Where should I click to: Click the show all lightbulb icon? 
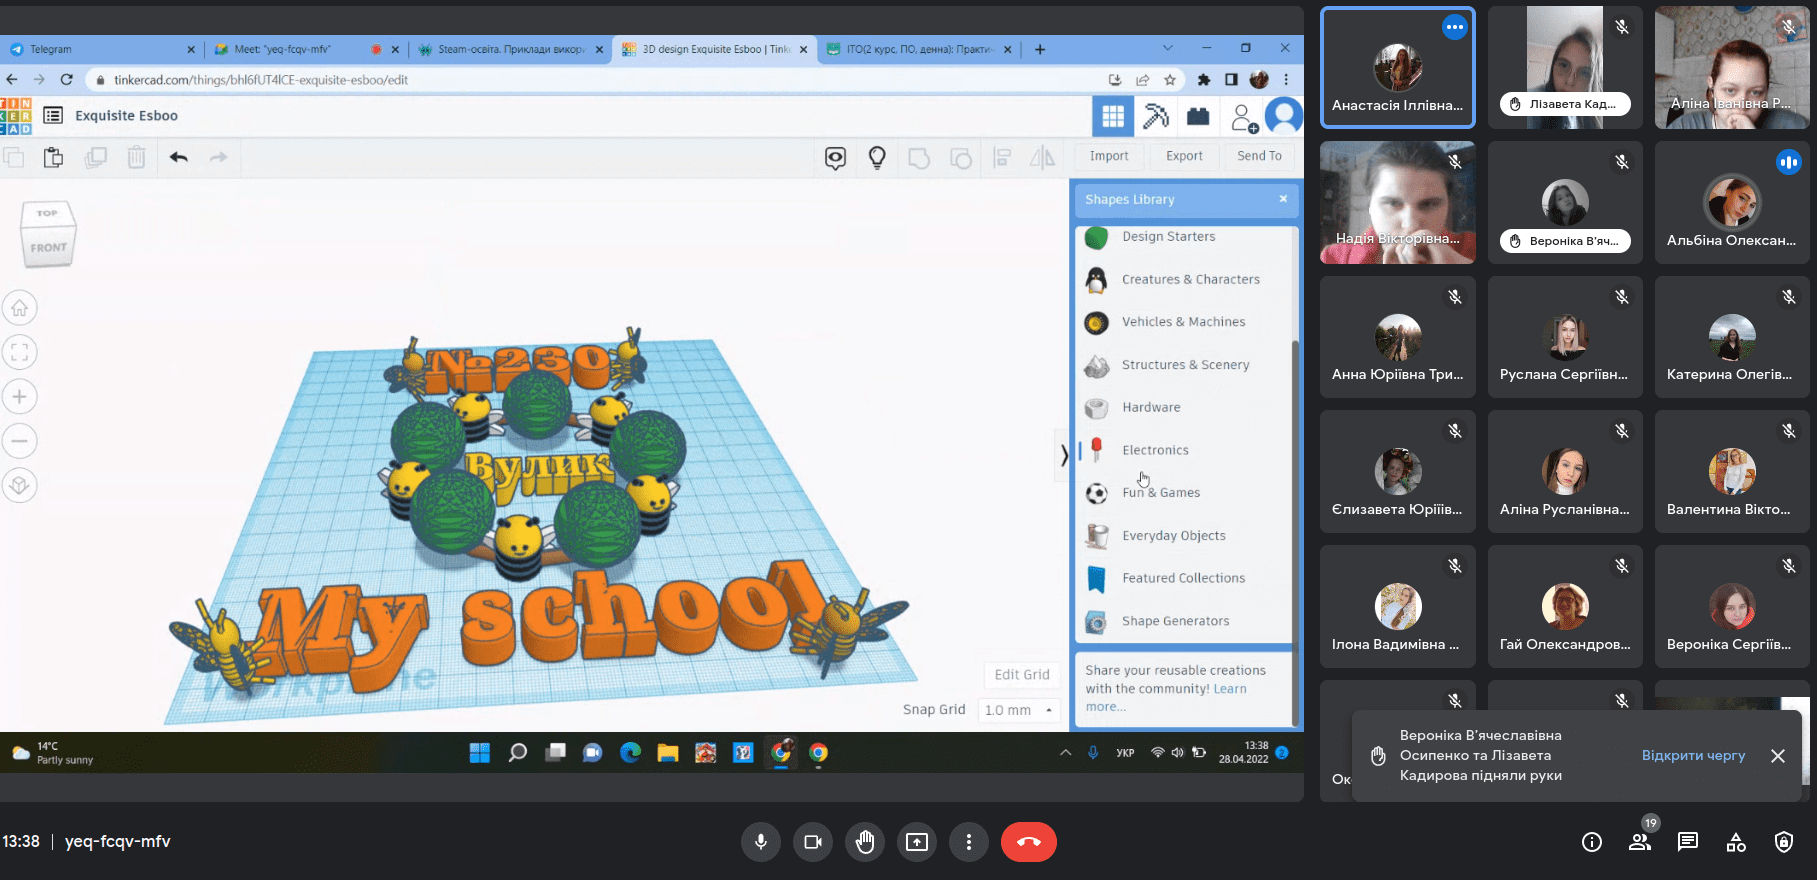[x=877, y=157]
